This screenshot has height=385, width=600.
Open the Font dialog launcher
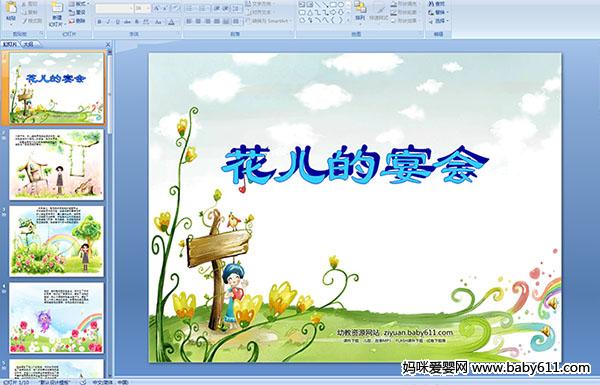(x=178, y=33)
